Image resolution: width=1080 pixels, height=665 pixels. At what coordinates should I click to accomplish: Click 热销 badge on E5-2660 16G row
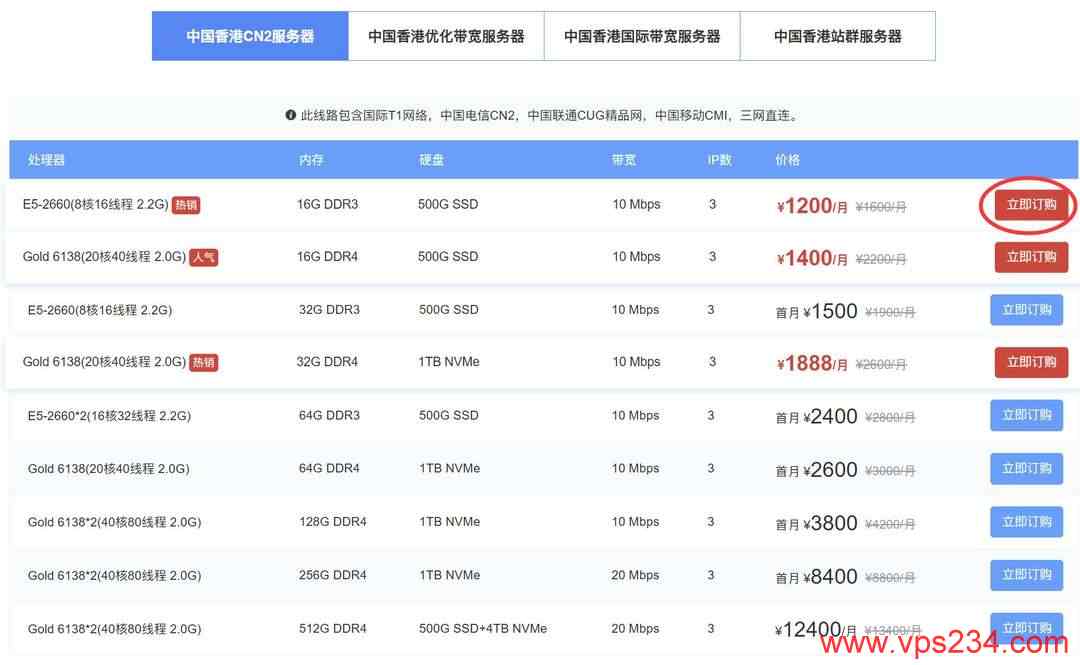tap(186, 205)
